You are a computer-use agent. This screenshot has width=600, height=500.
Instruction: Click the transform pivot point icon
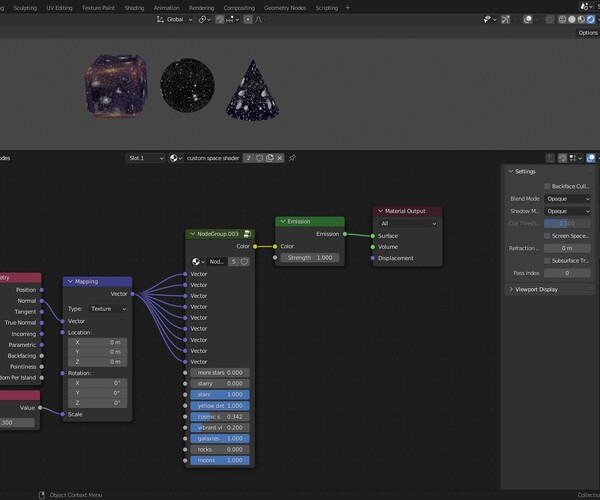[x=204, y=19]
